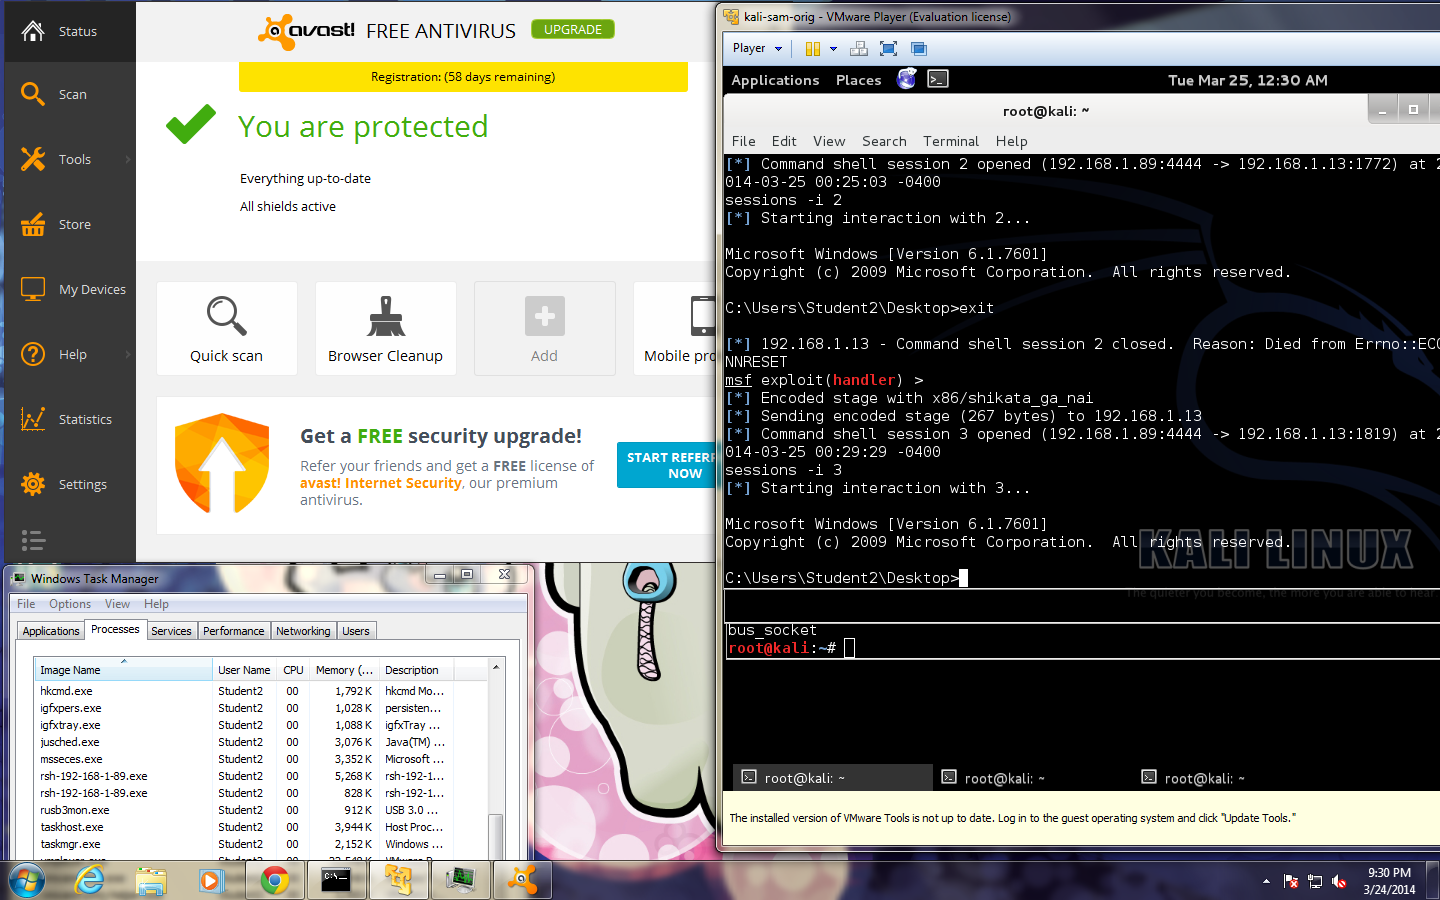The image size is (1440, 900).
Task: Open the dropdown arrow beside VMware pause button
Action: pyautogui.click(x=833, y=48)
